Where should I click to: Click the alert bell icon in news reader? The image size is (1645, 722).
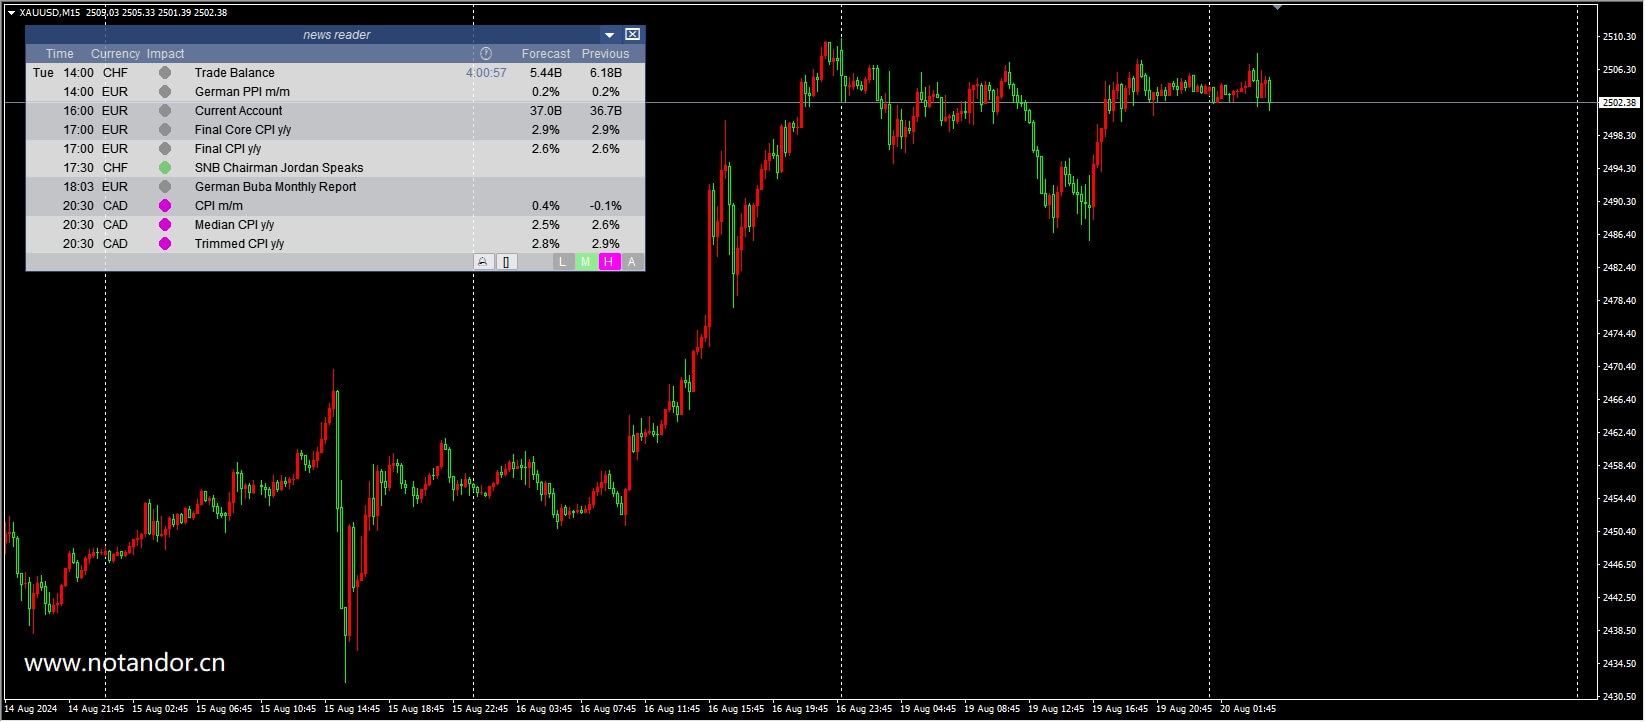pos(483,262)
